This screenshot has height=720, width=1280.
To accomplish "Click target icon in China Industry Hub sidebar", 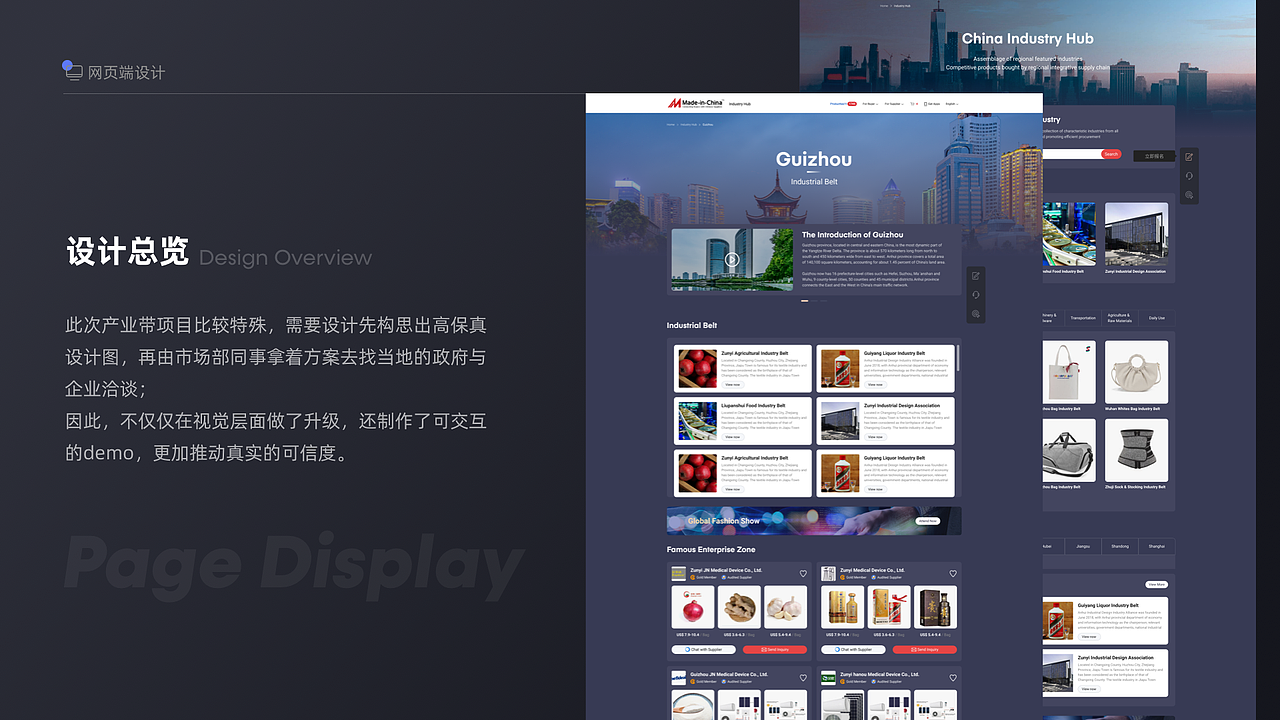I will click(1189, 195).
